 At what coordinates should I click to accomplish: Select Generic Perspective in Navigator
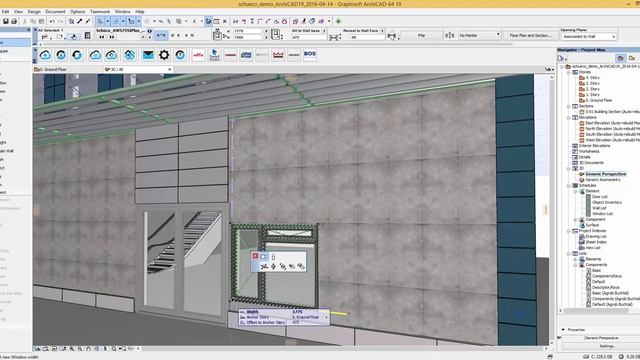(x=606, y=174)
